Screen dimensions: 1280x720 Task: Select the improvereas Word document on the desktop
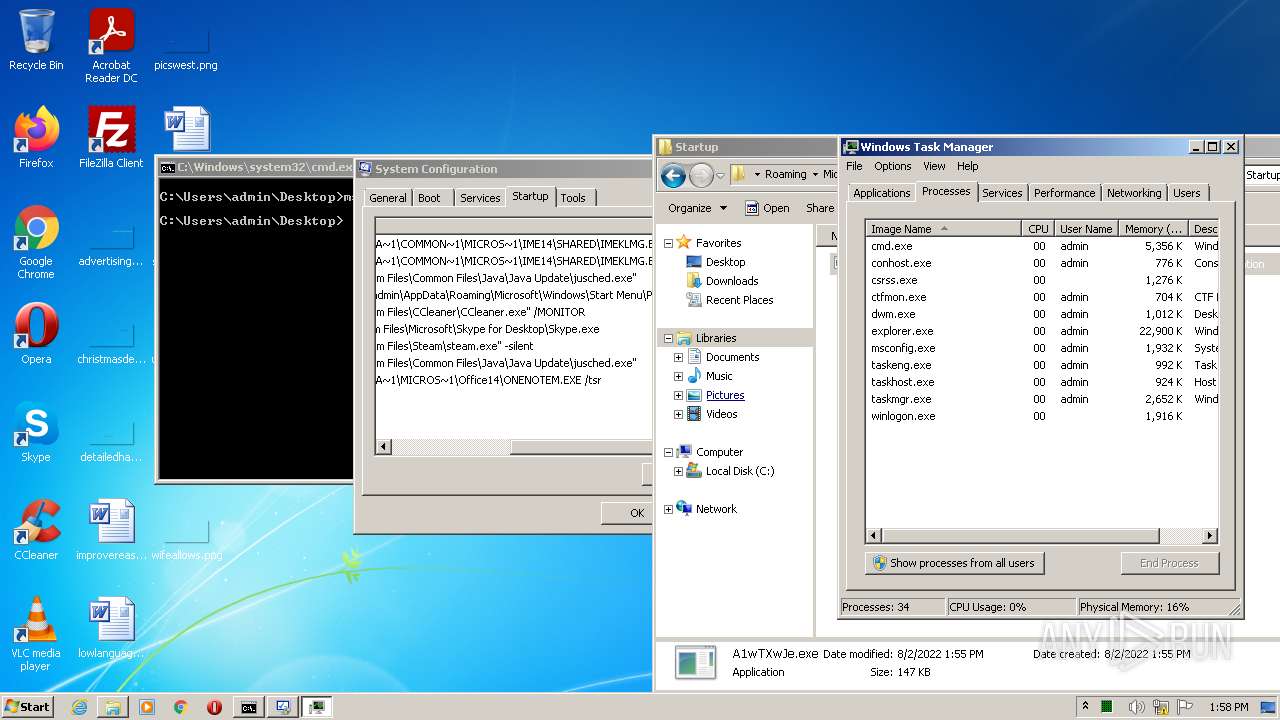(111, 530)
